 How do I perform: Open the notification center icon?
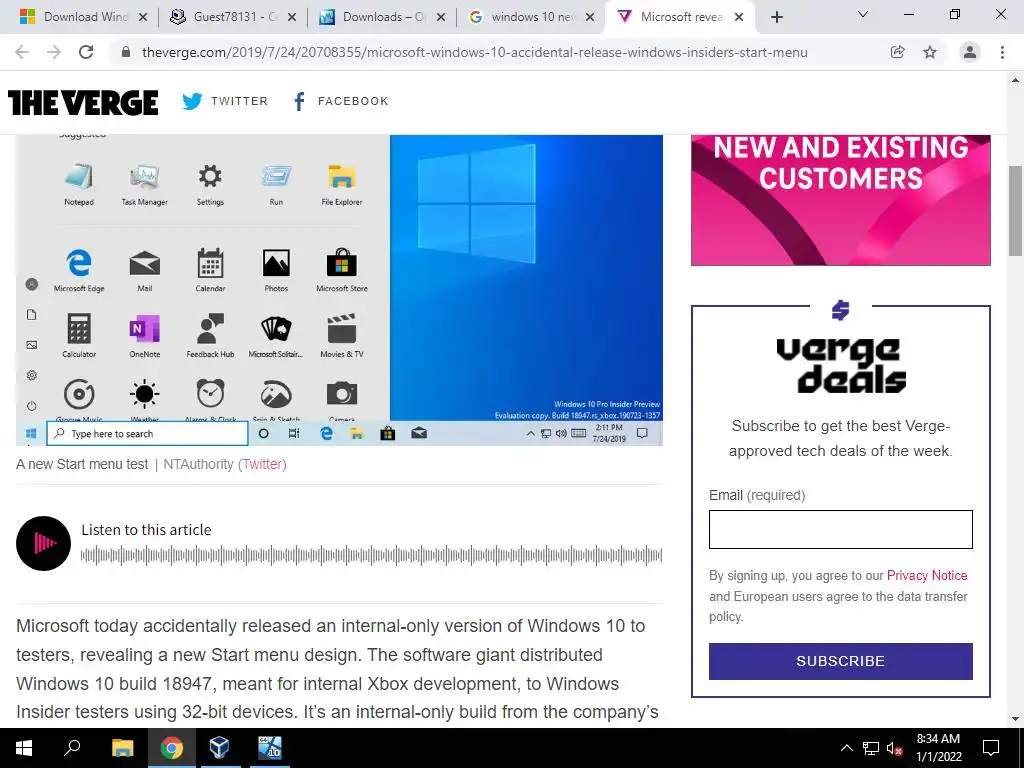pyautogui.click(x=991, y=748)
